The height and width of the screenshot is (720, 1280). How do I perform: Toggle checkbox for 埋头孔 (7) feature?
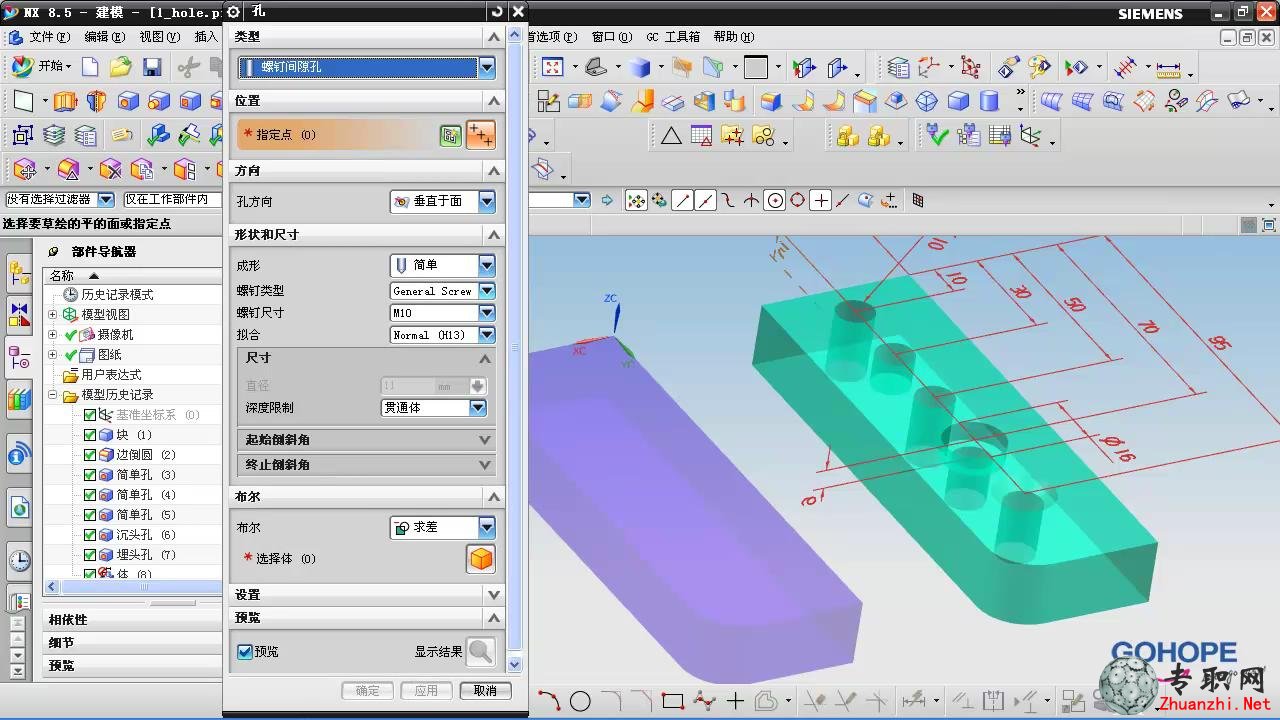click(x=90, y=555)
